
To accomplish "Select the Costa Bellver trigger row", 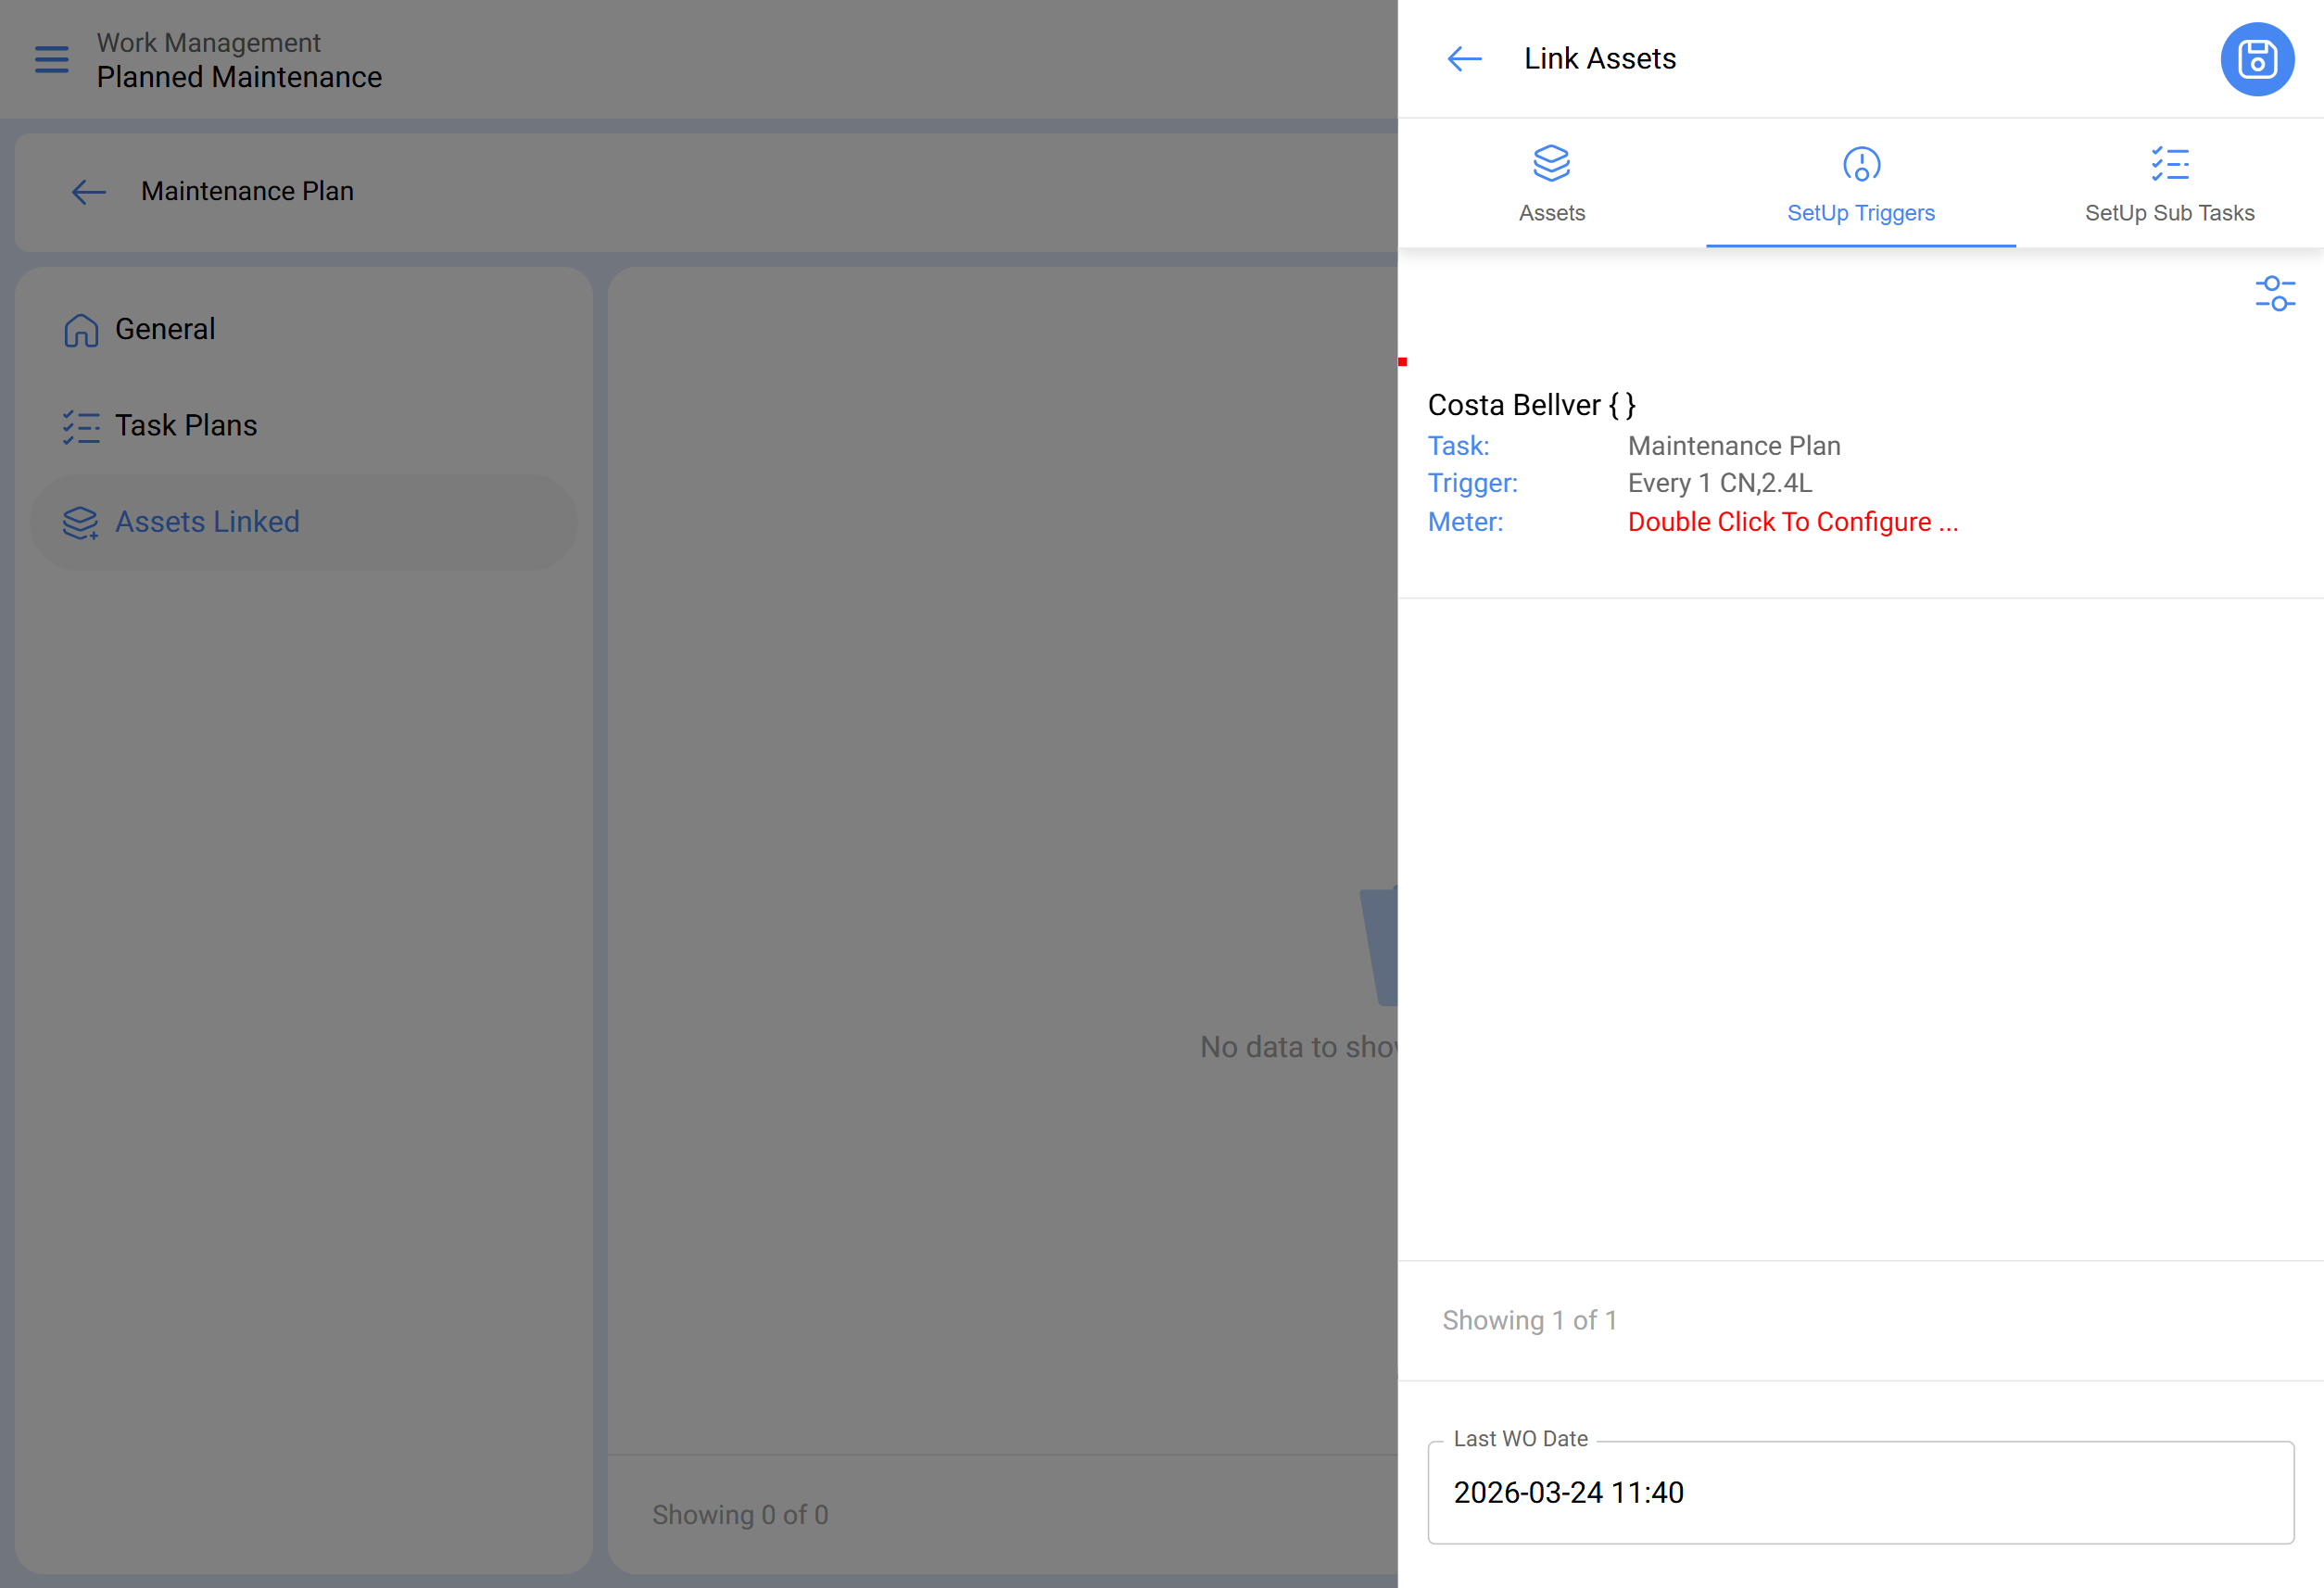I will point(1530,405).
